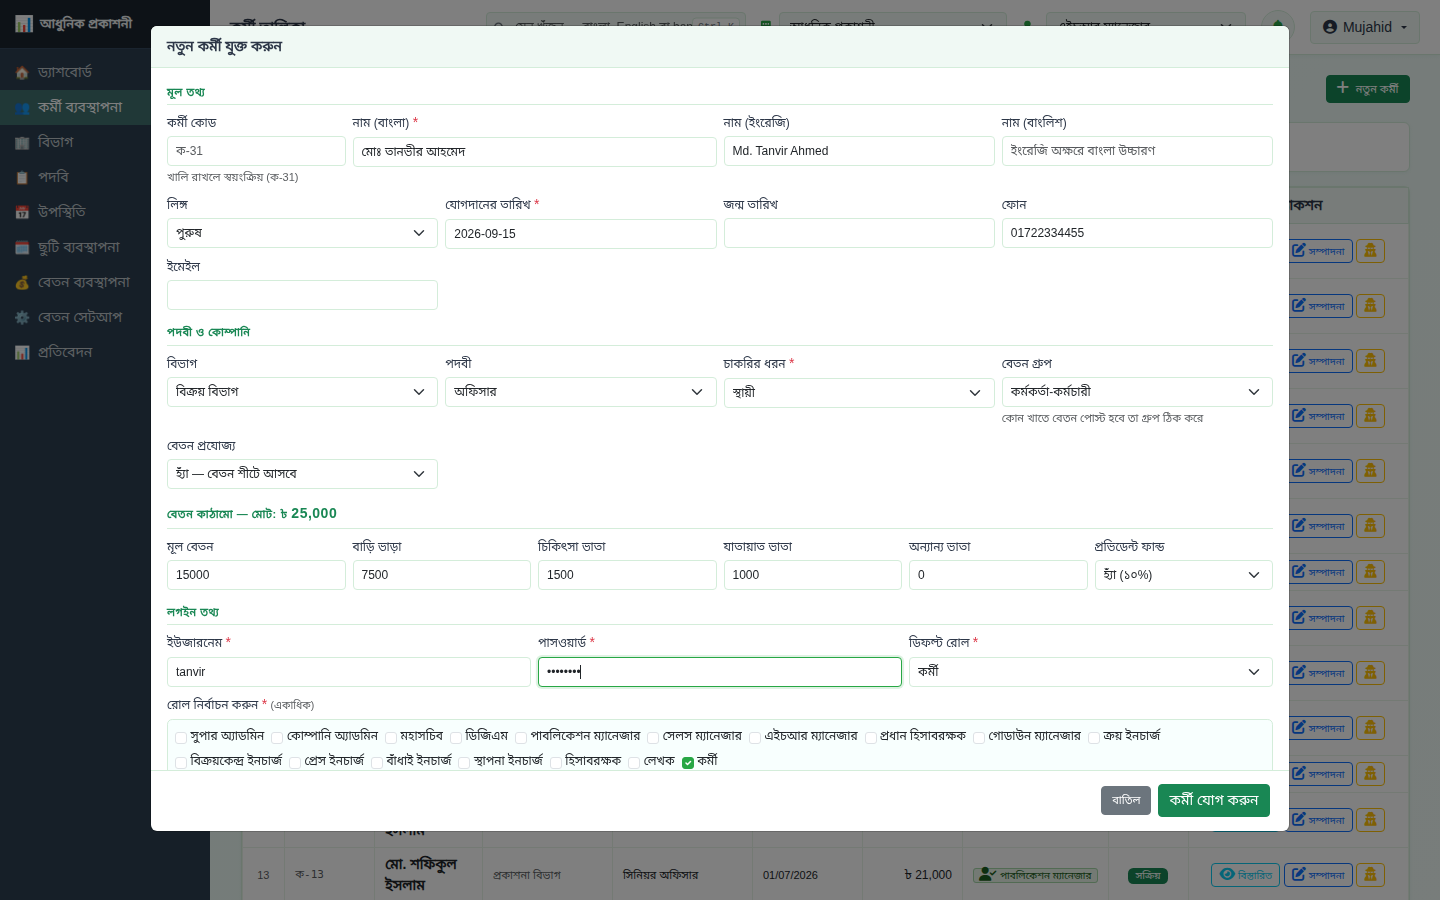Open the বিভাগ dropdown showing বিক্রয় বিভাগ
The height and width of the screenshot is (900, 1440).
[302, 392]
